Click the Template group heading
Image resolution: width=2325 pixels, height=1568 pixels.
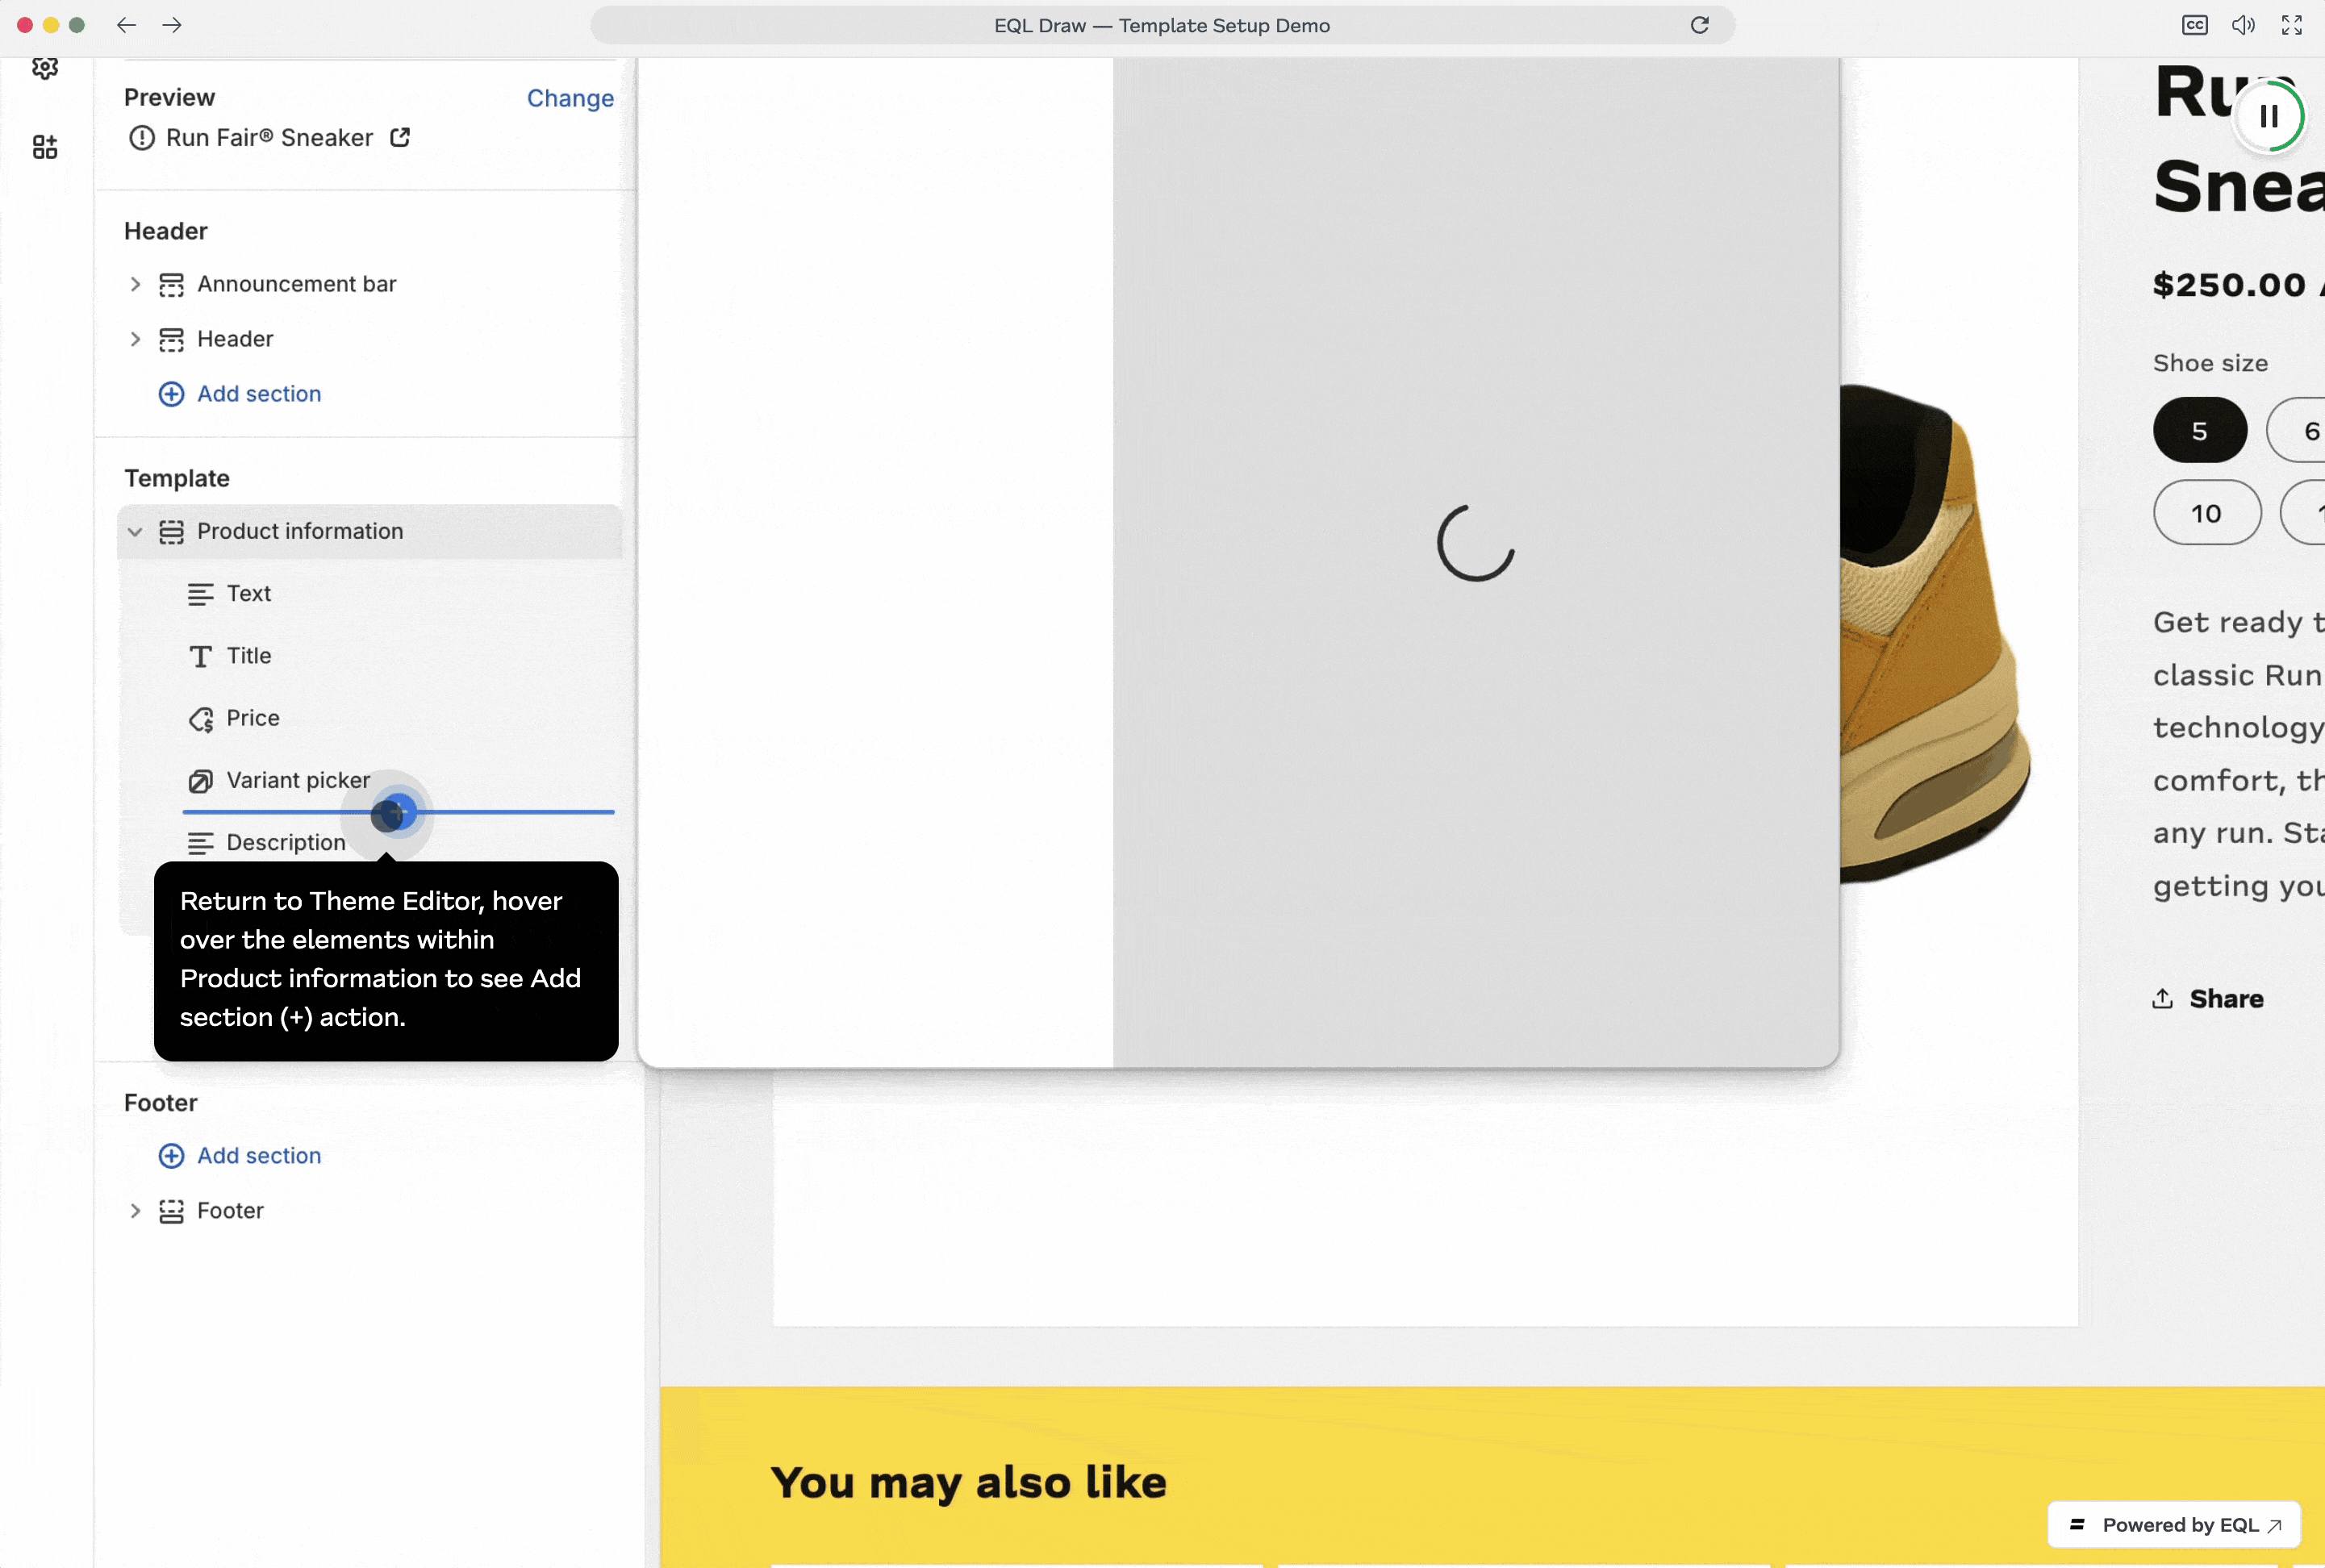coord(177,478)
